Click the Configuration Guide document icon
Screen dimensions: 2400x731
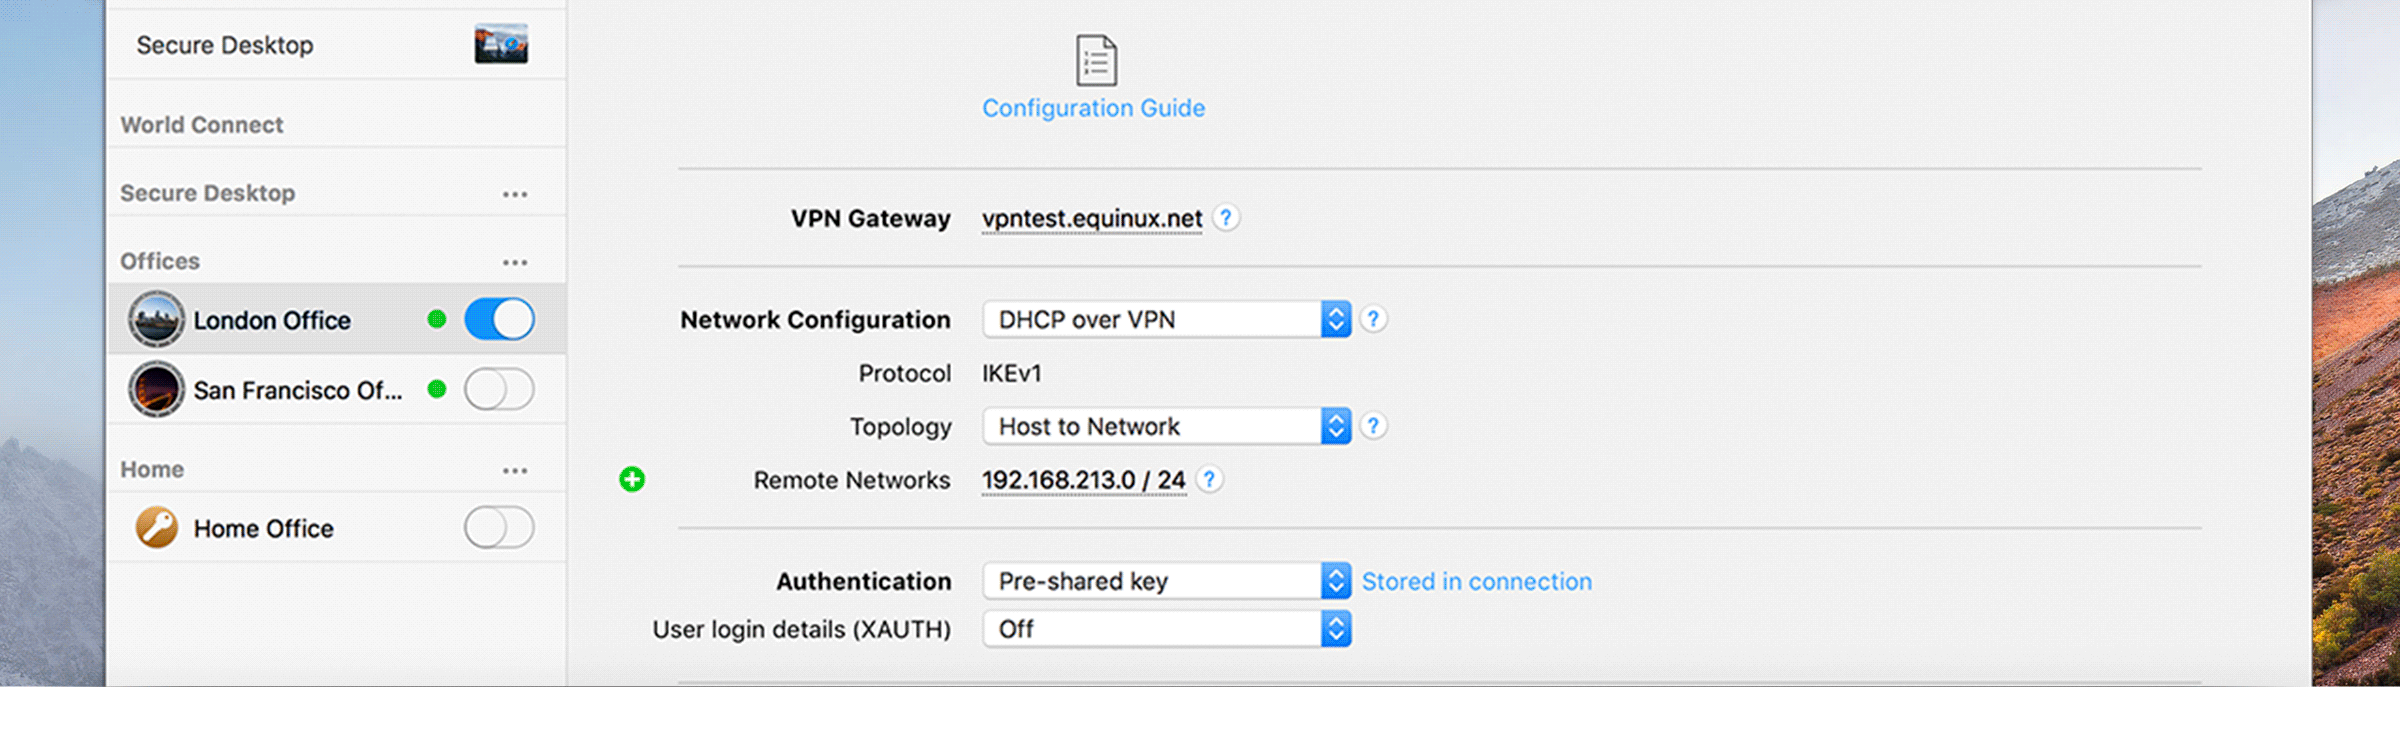[x=1096, y=60]
